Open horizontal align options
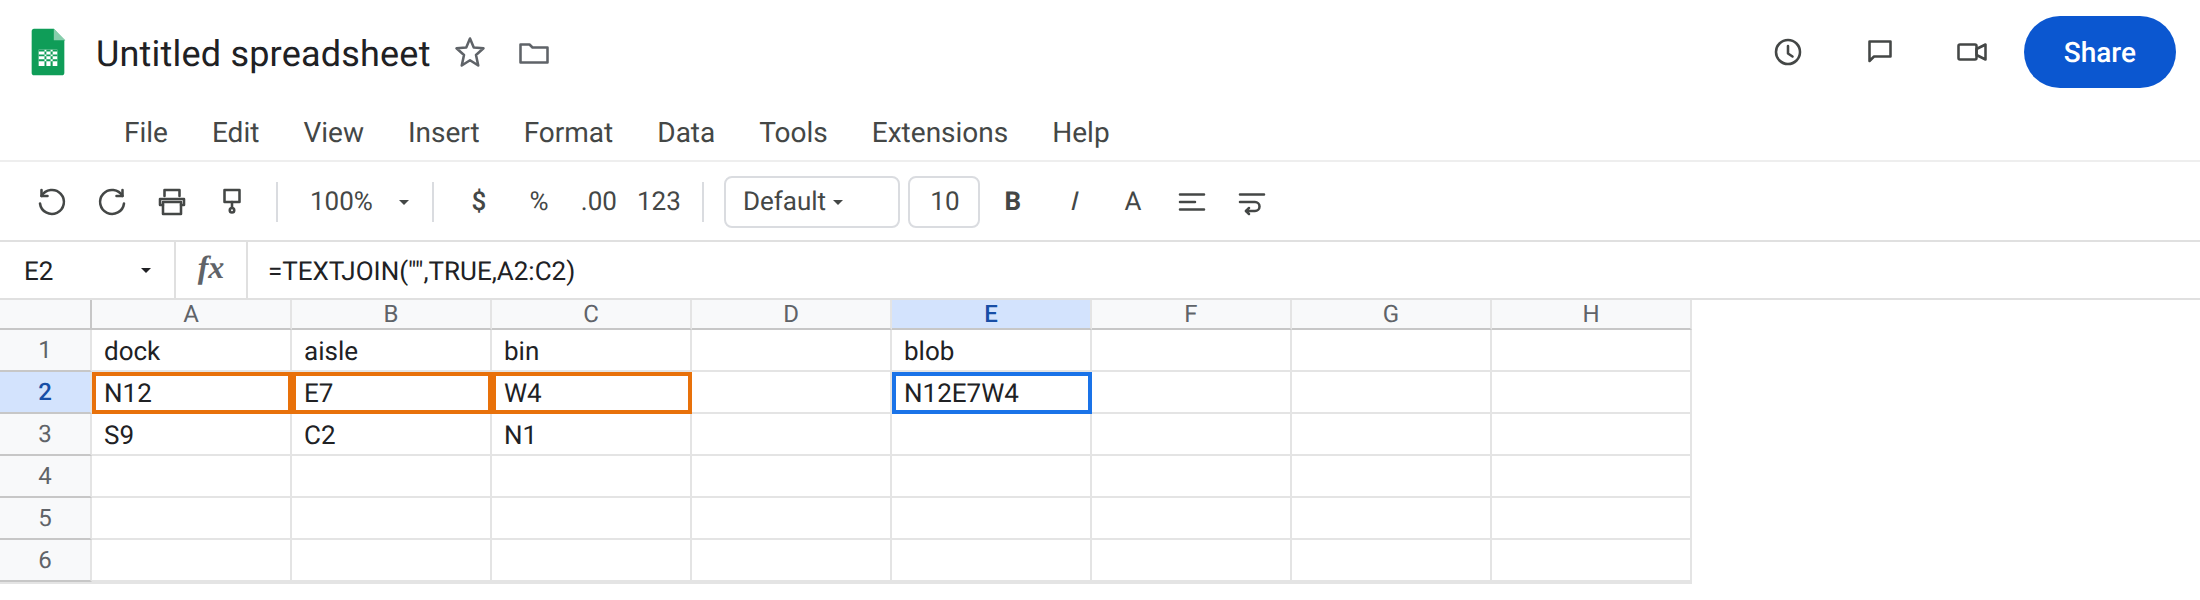 pyautogui.click(x=1192, y=203)
